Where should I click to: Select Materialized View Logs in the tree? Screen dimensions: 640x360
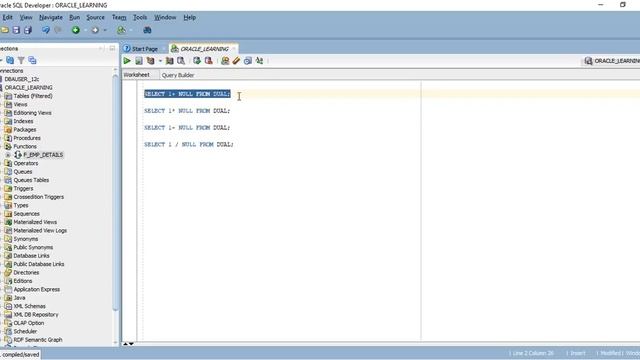[x=40, y=230]
